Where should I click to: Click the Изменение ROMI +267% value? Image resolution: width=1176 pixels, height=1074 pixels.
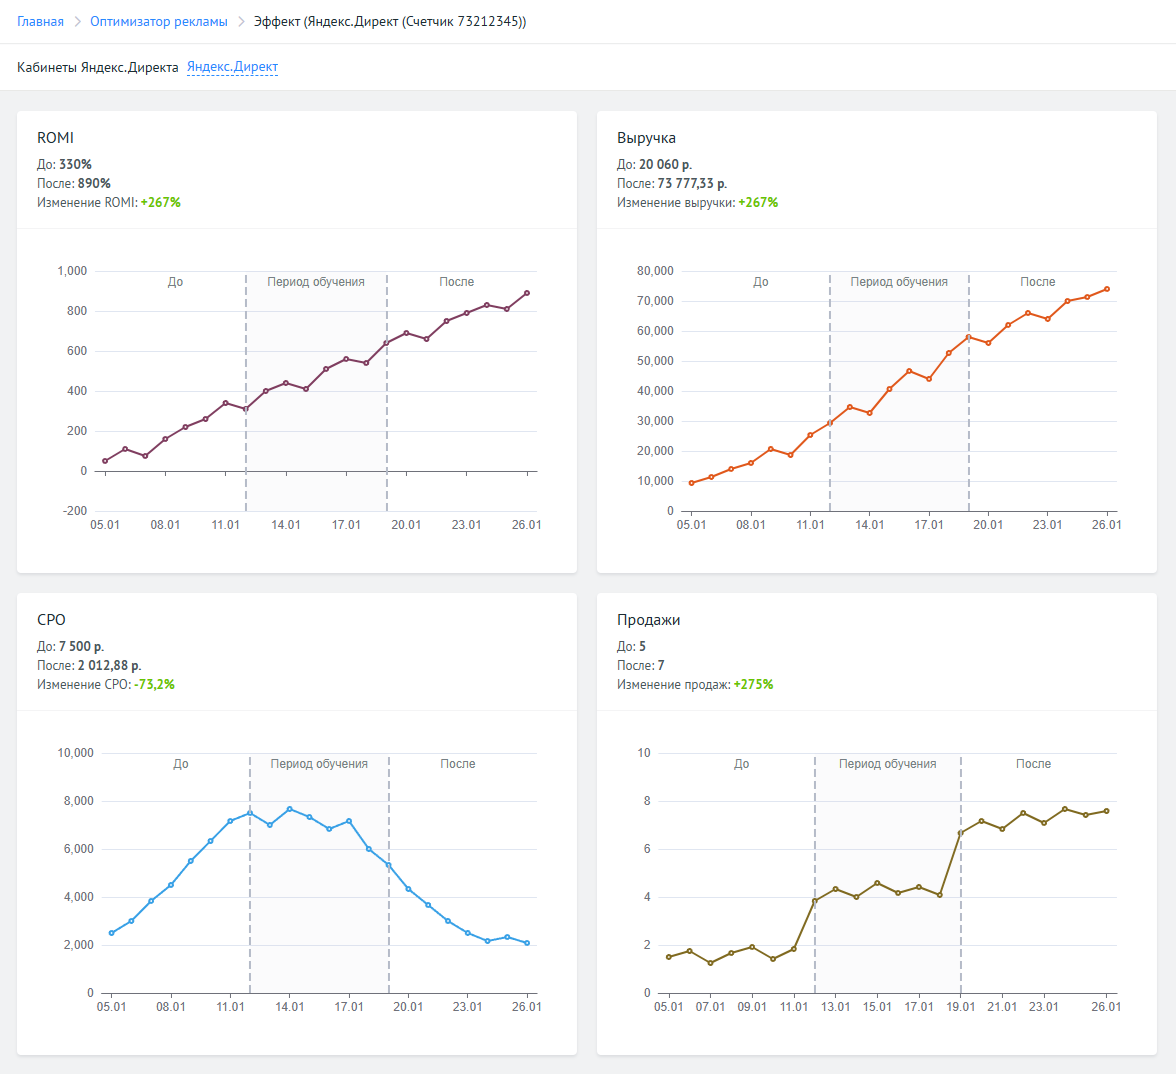160,202
